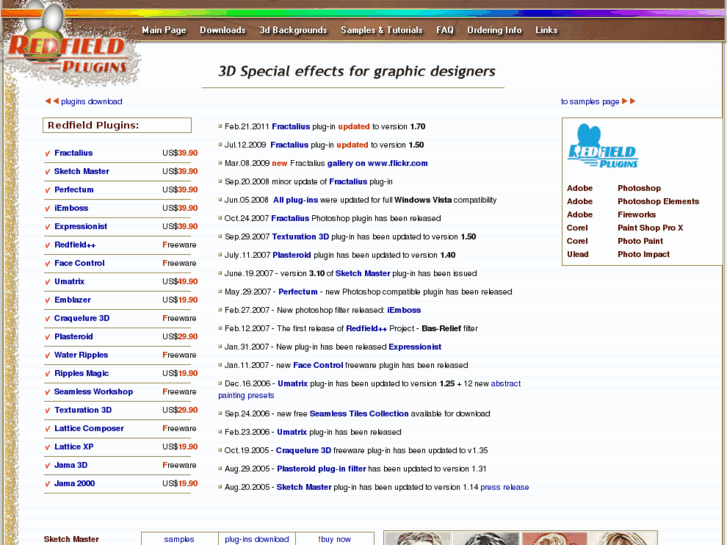Open iEmboss plugin from the list
The image size is (727, 545).
[x=71, y=208]
